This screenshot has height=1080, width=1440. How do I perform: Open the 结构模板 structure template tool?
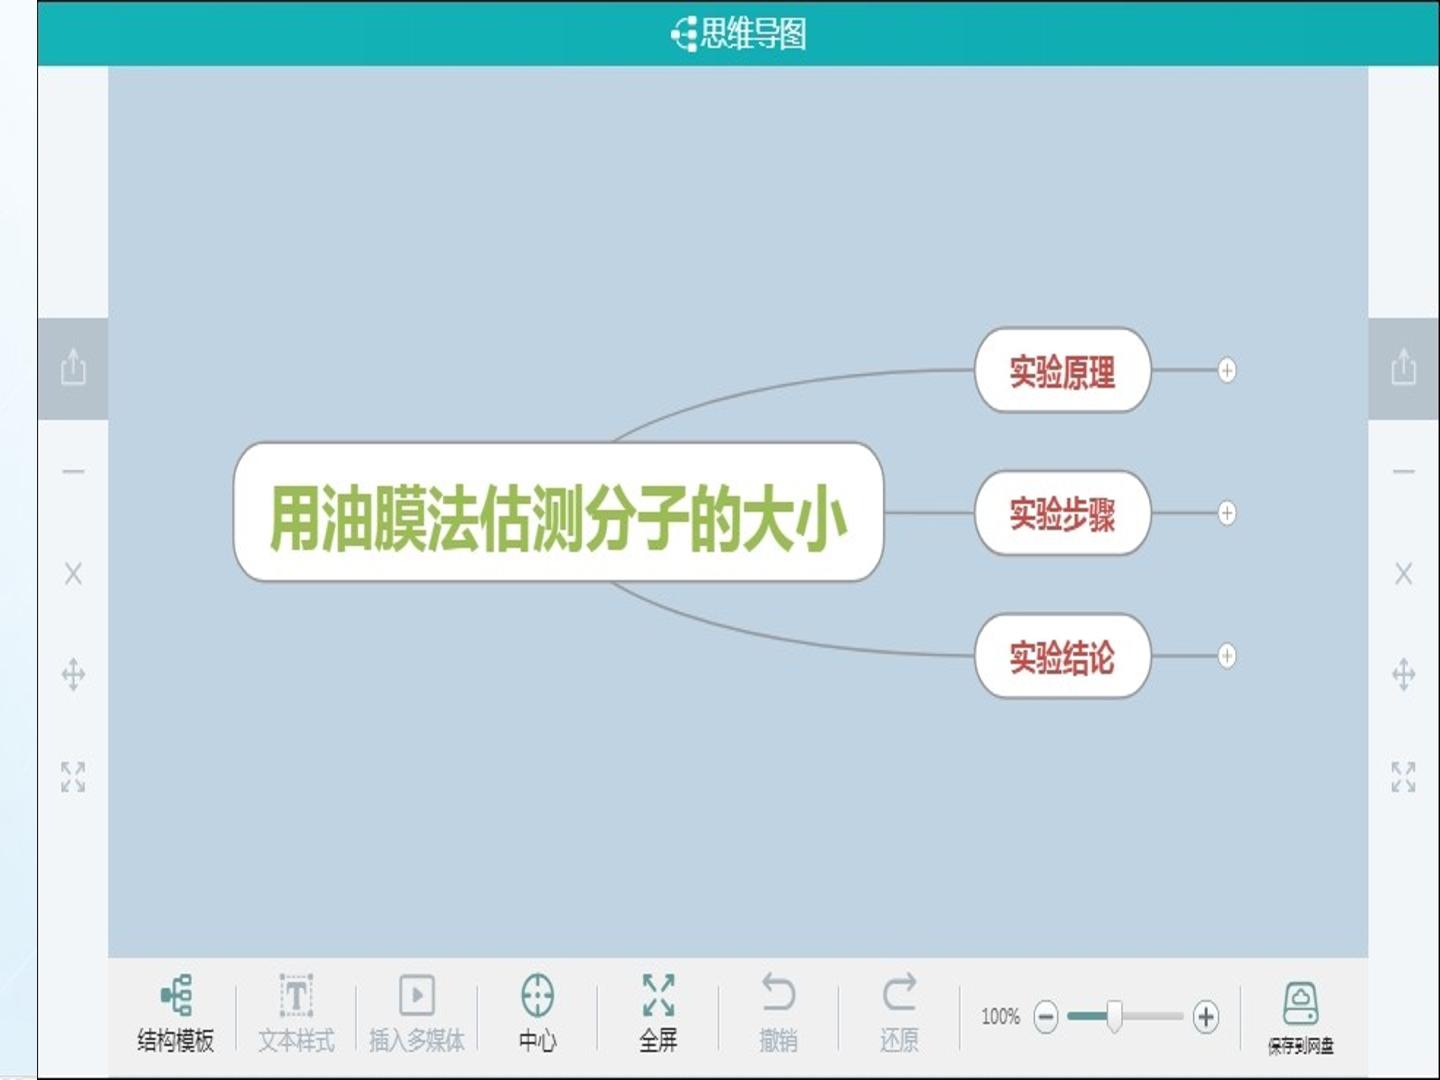coord(176,1014)
